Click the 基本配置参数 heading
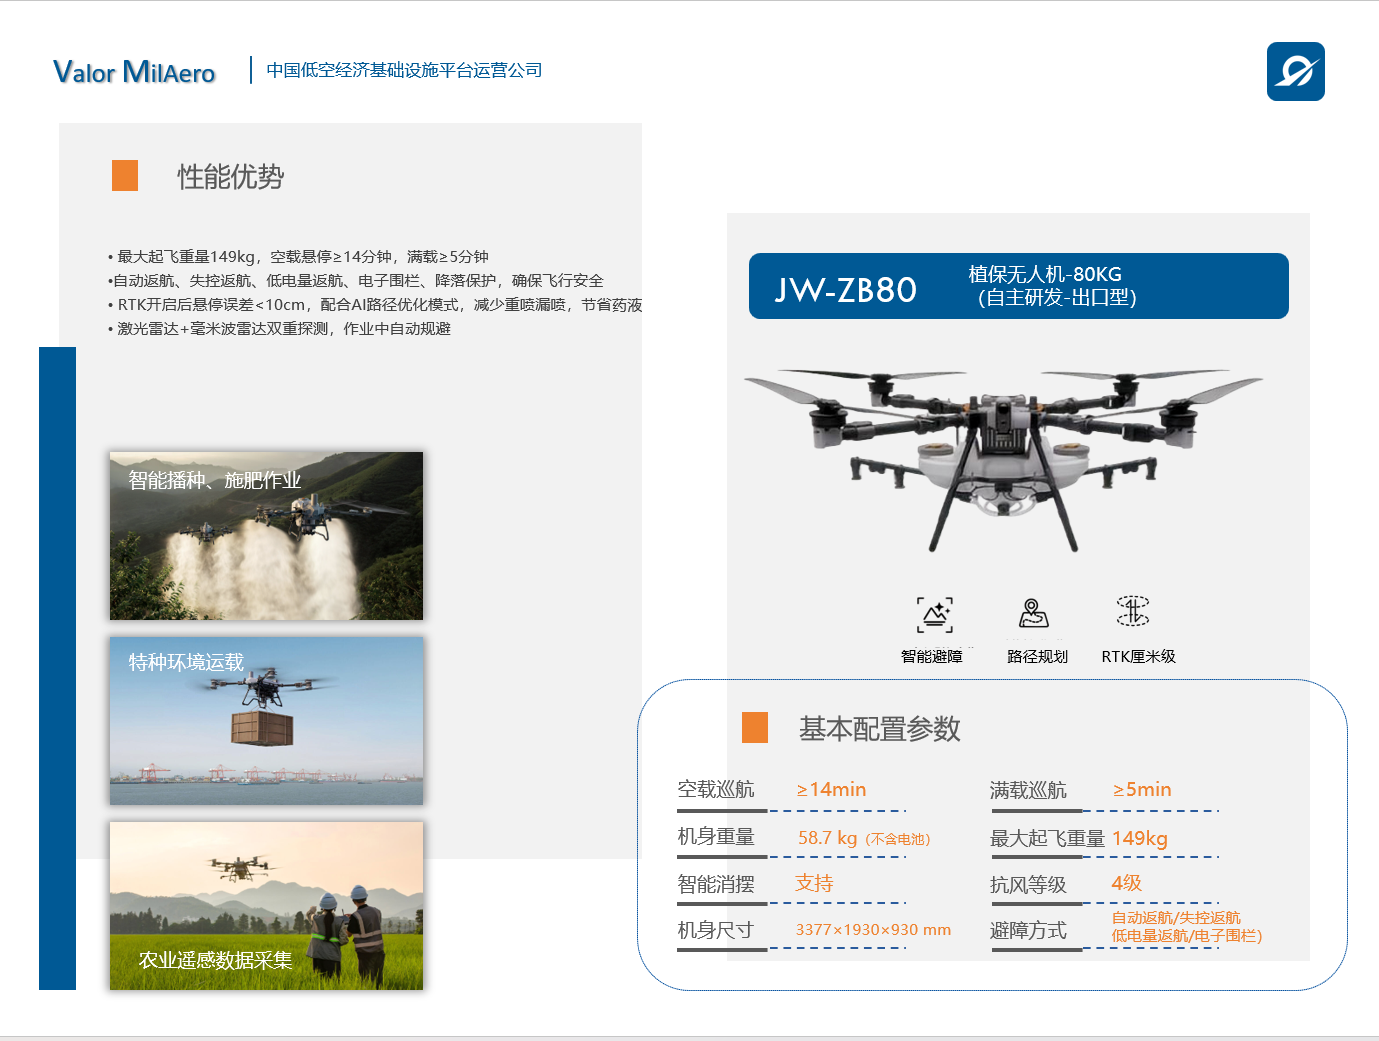 coord(880,729)
